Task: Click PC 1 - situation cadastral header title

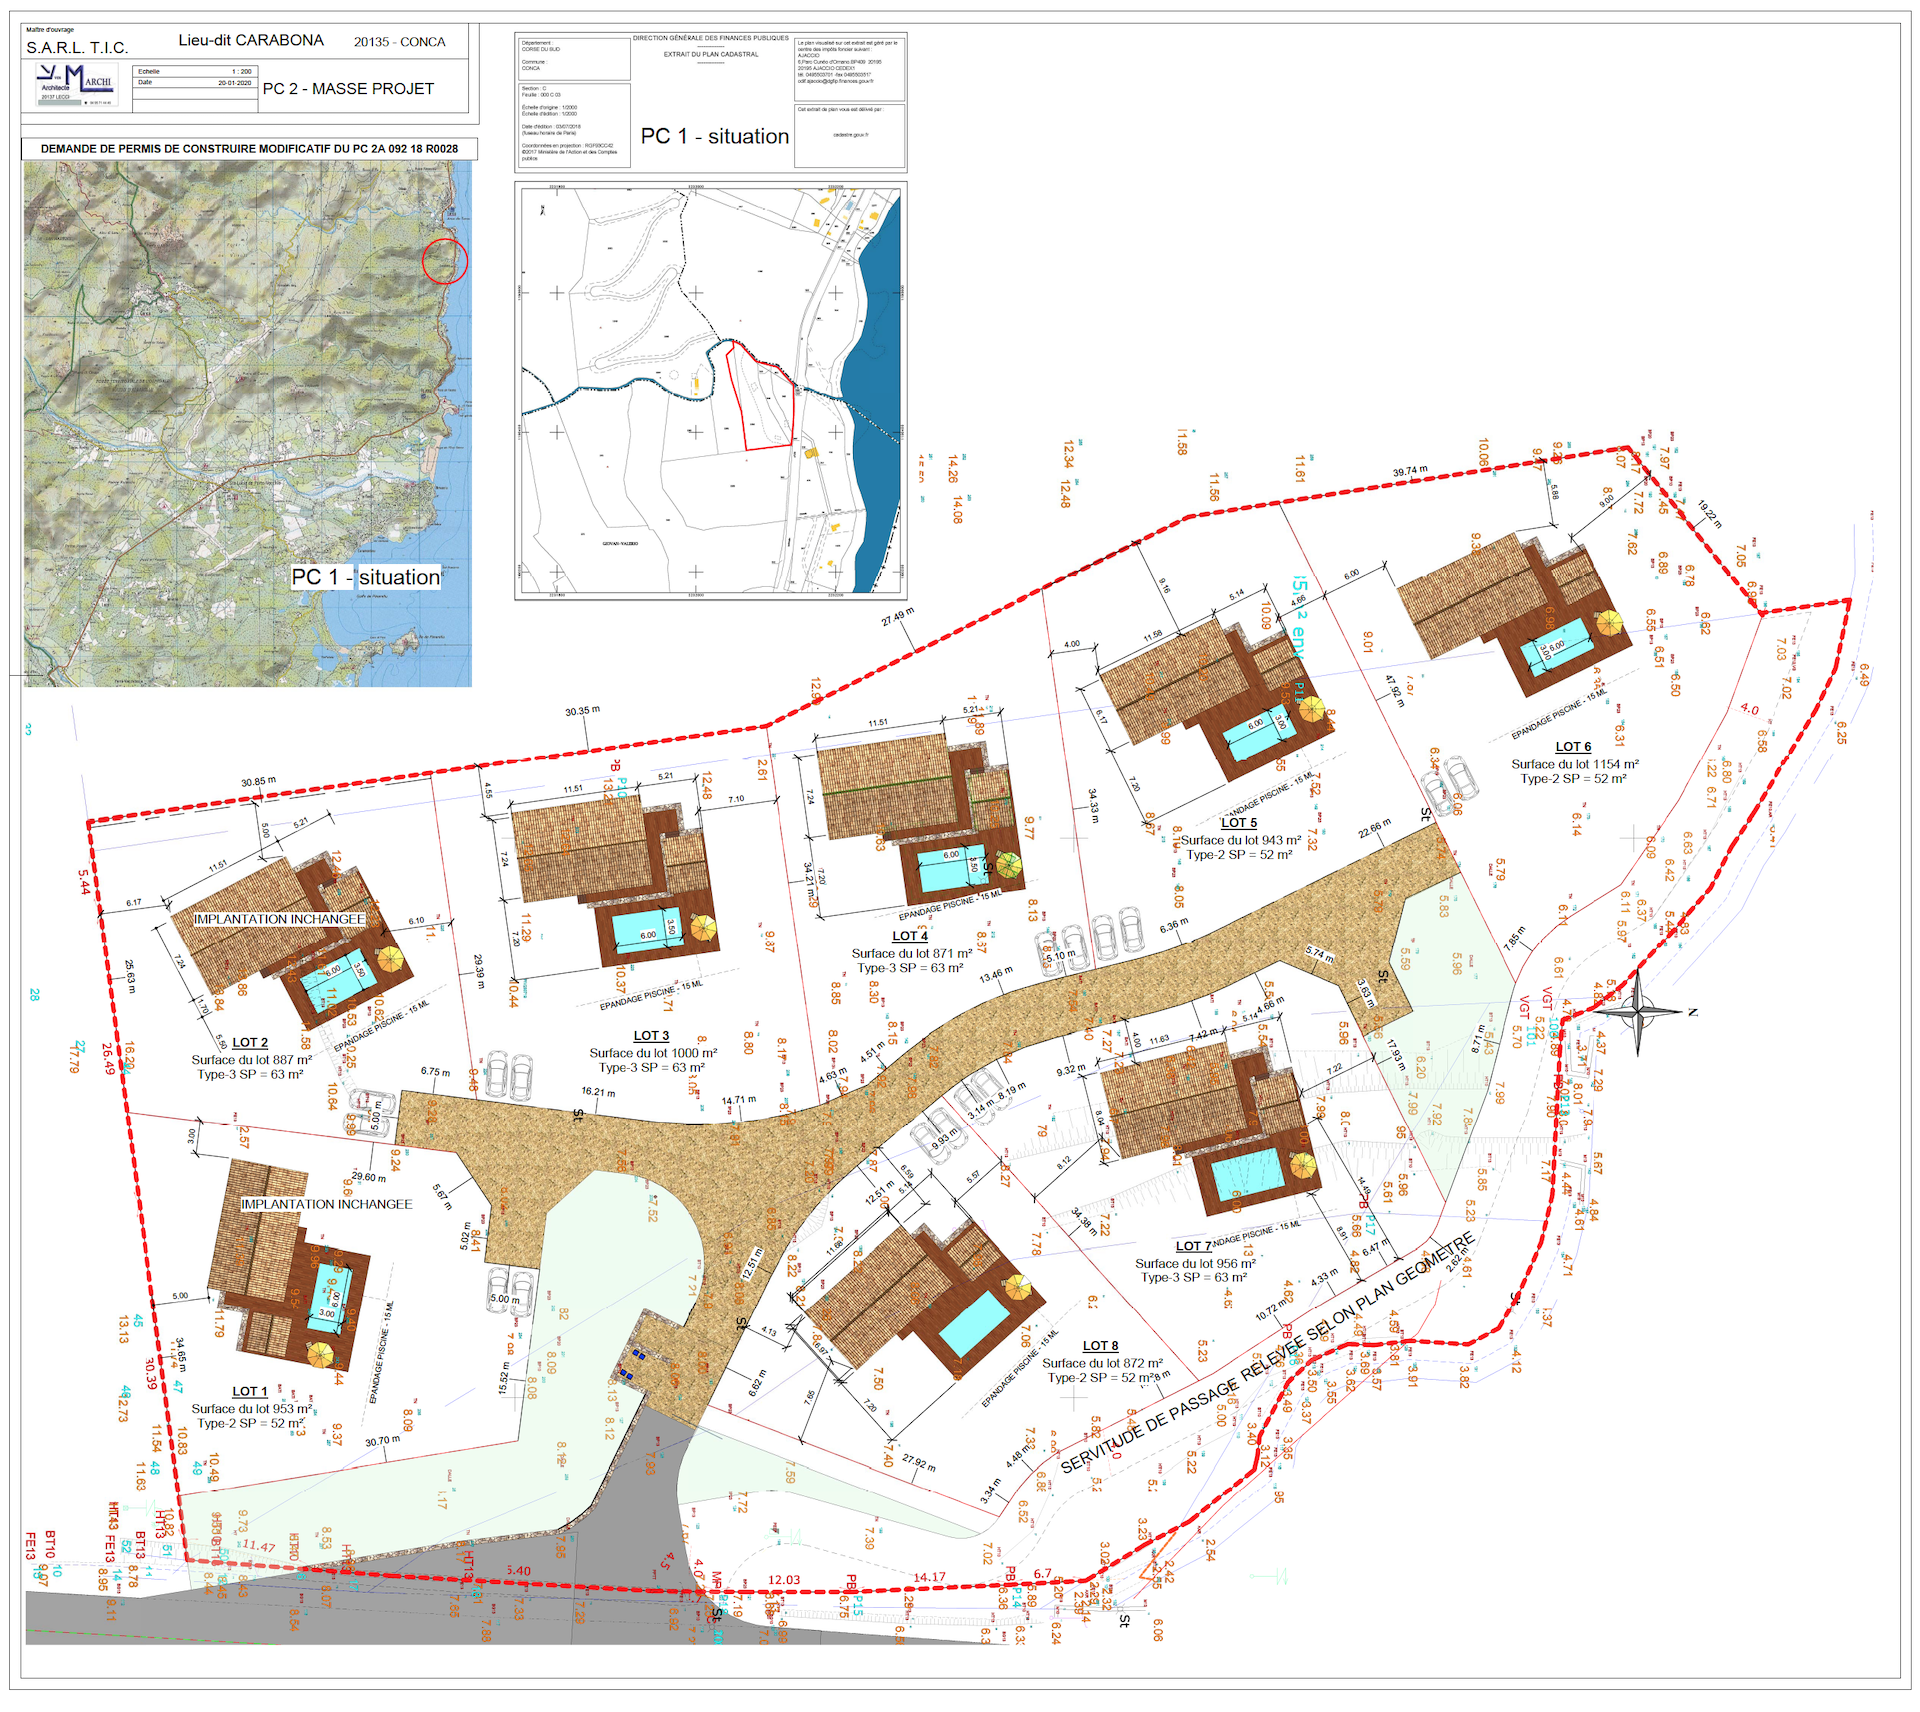Action: tap(714, 136)
